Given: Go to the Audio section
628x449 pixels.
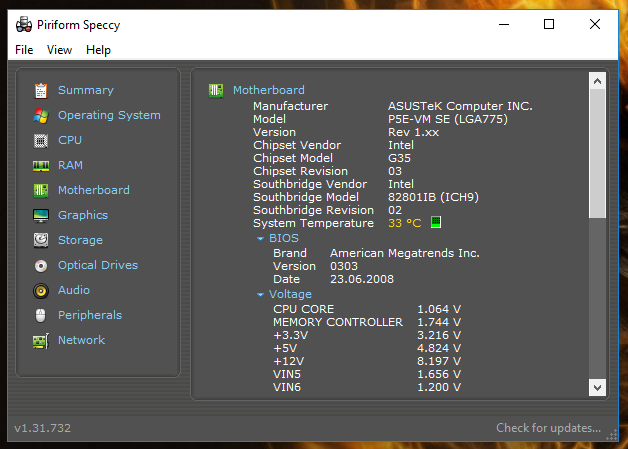Looking at the screenshot, I should point(74,290).
